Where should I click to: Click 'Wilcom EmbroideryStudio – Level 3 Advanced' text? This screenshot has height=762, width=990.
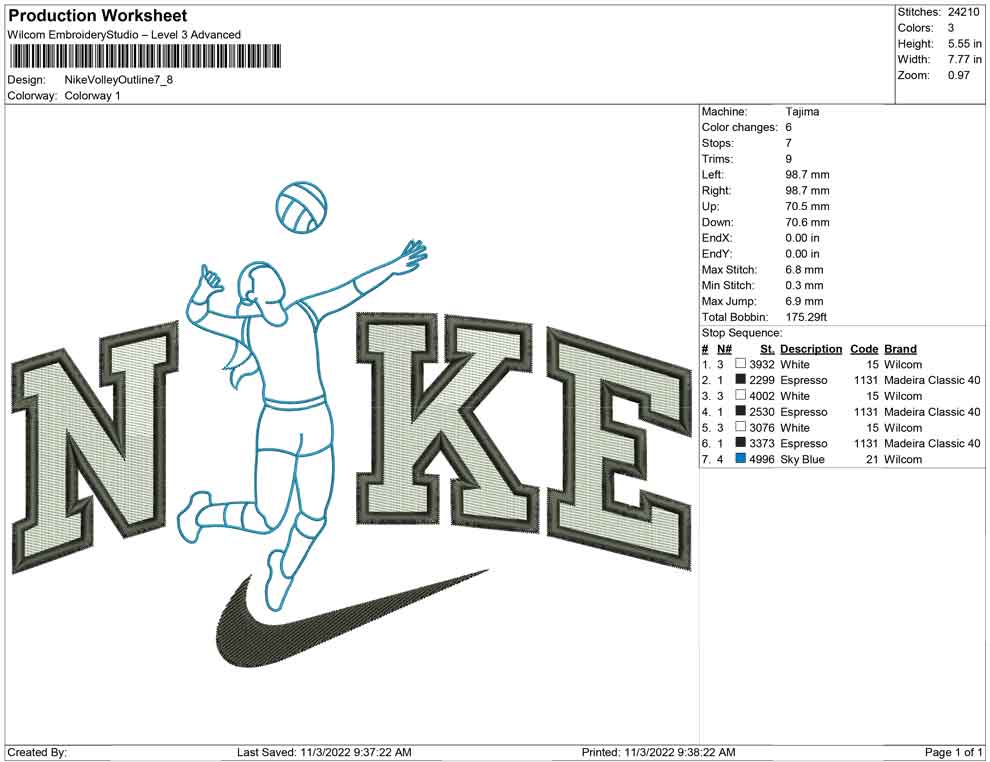124,35
